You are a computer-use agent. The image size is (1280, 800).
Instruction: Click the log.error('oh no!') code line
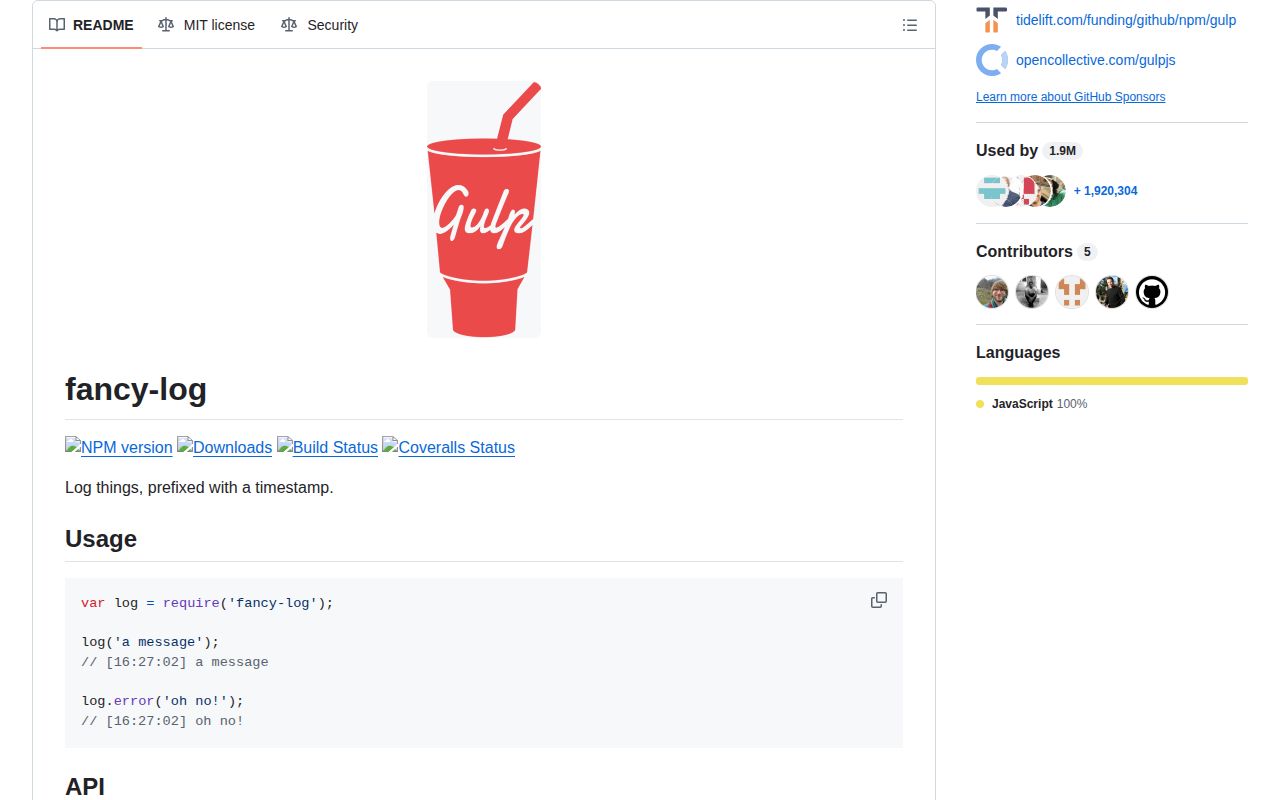[x=162, y=701]
